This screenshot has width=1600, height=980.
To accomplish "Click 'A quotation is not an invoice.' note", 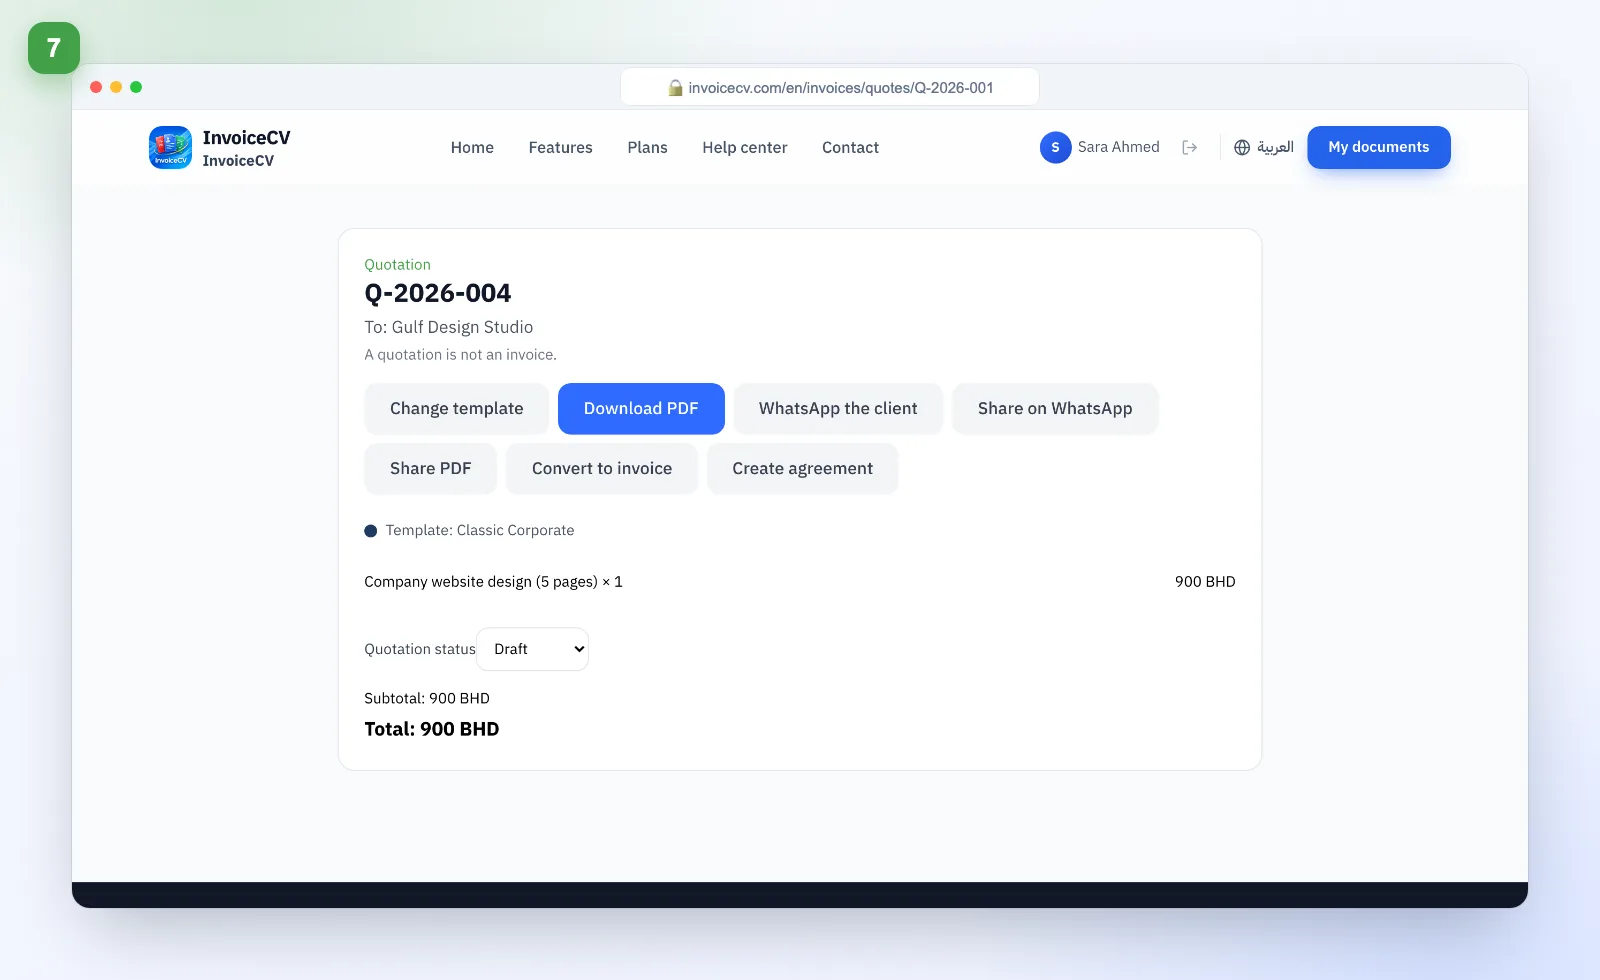I will pyautogui.click(x=461, y=355).
